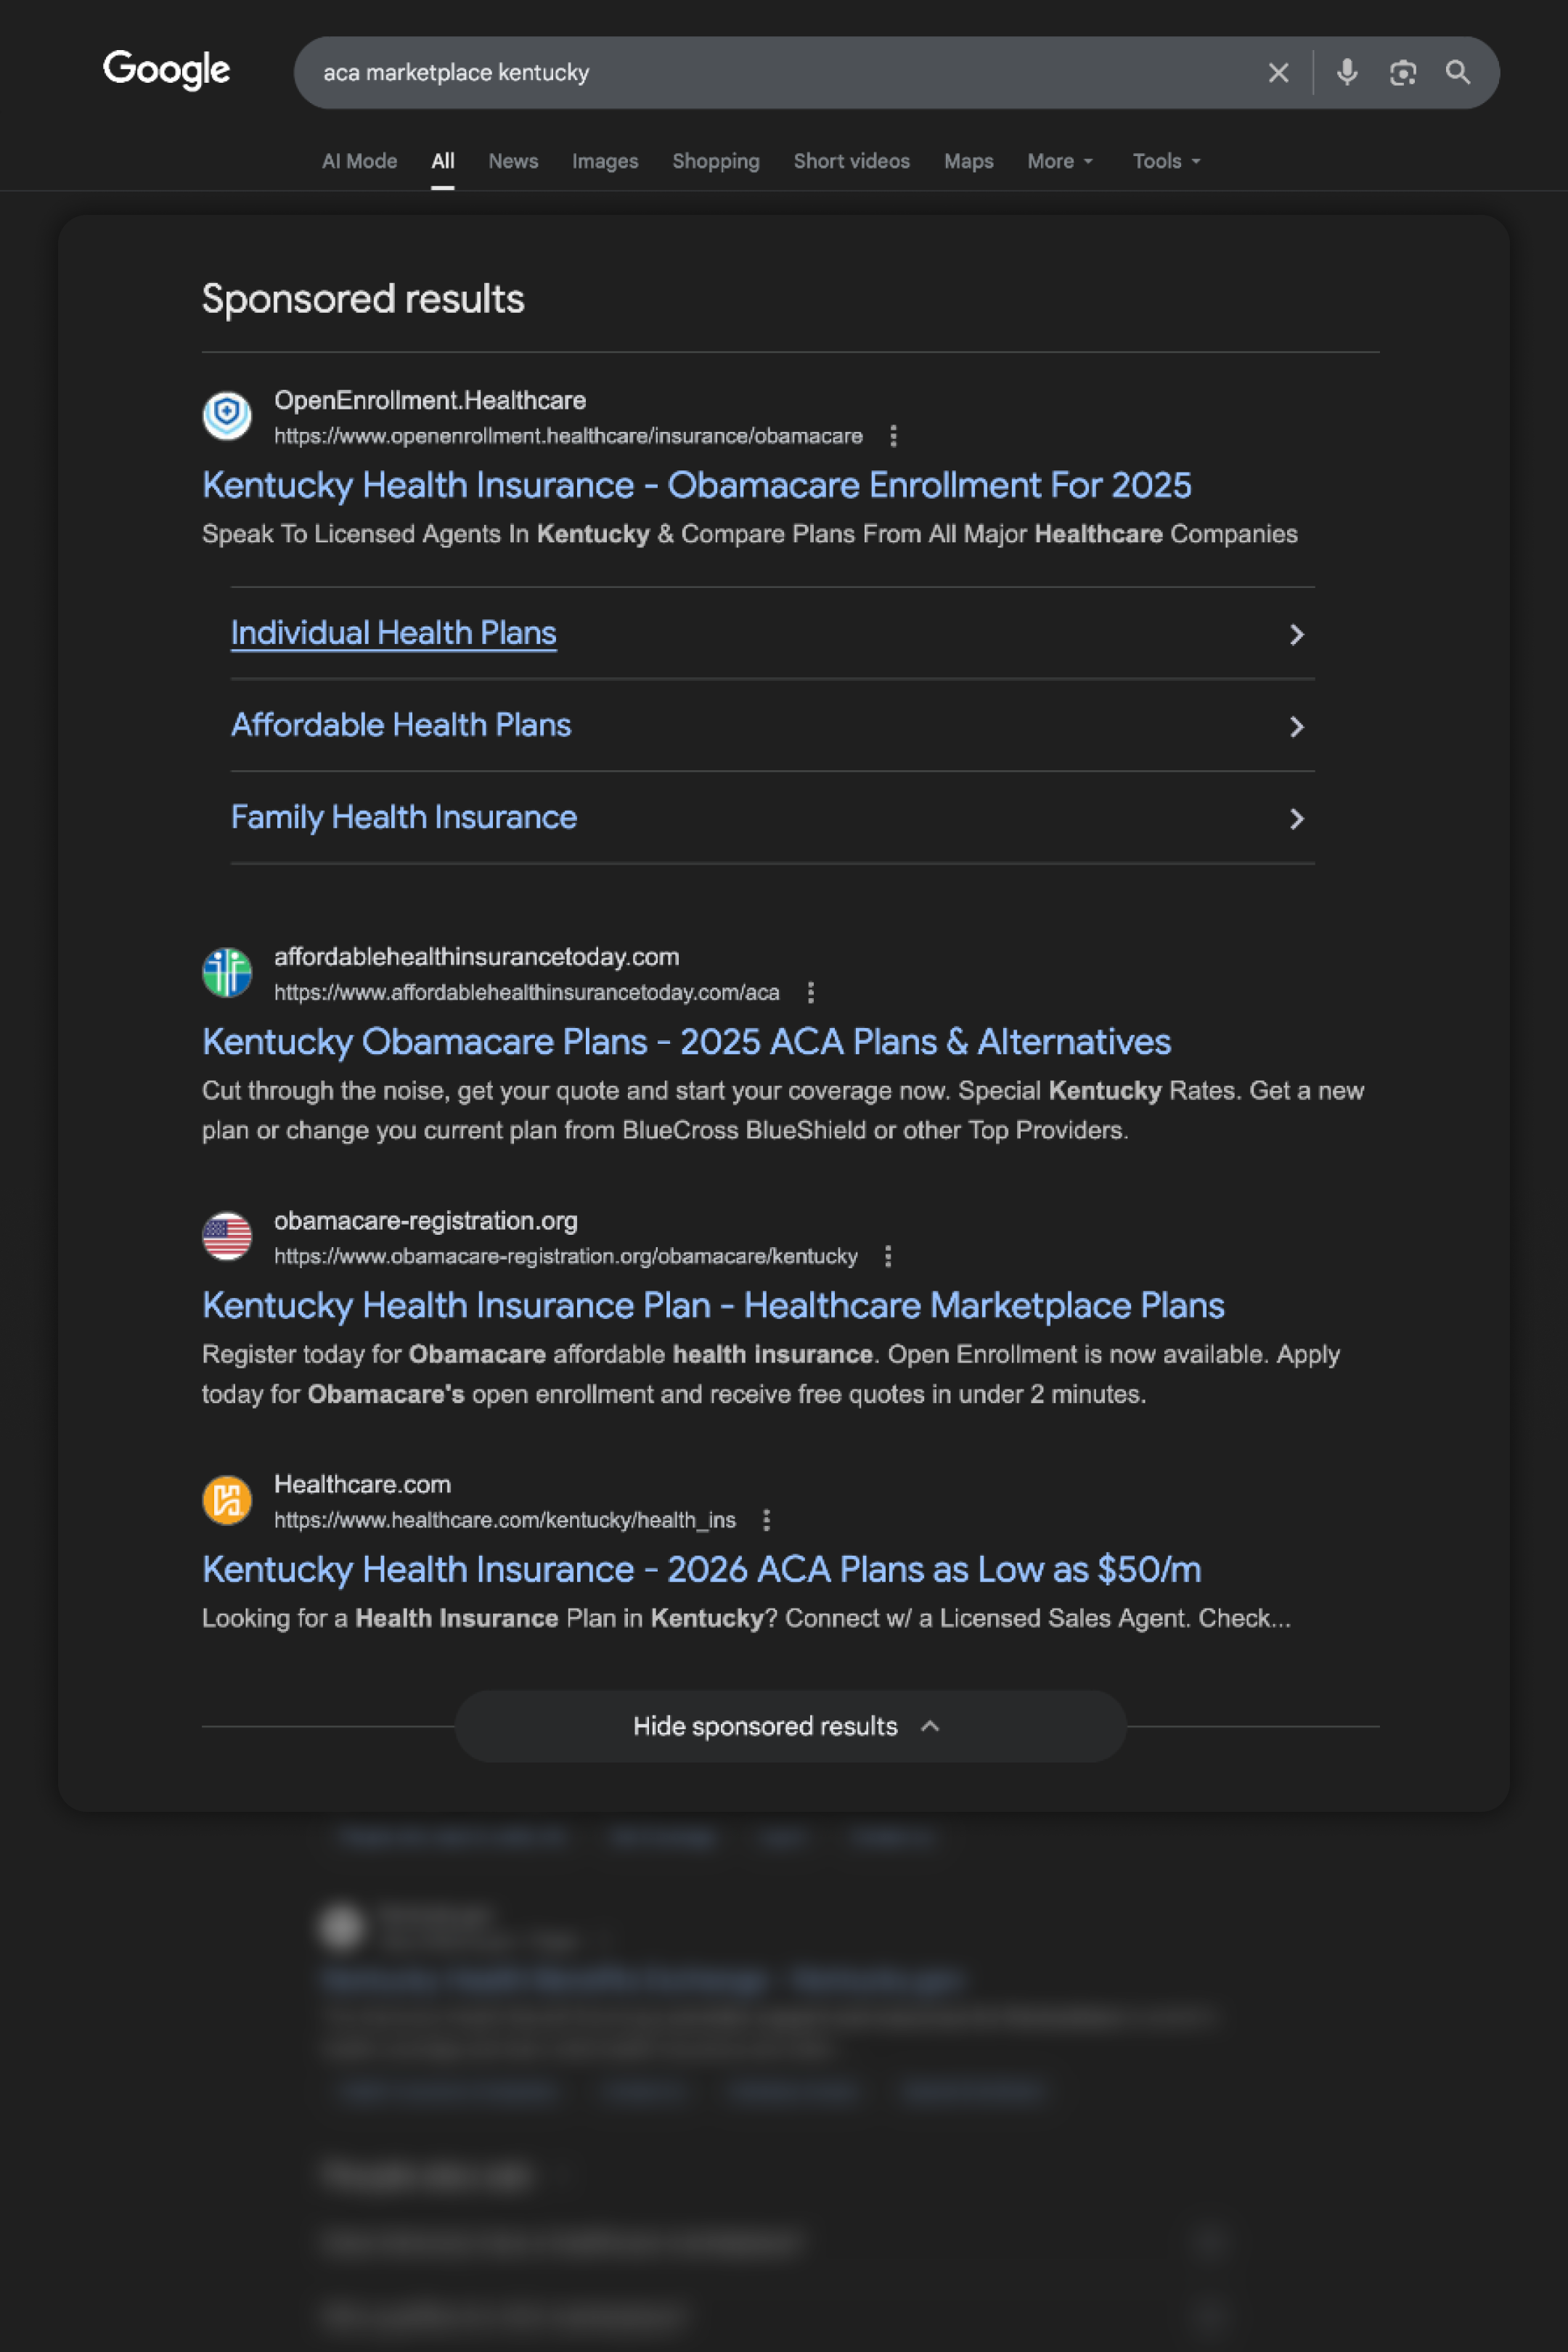Screen dimensions: 1568x2352
Task: Click the Google logo
Action: (166, 71)
